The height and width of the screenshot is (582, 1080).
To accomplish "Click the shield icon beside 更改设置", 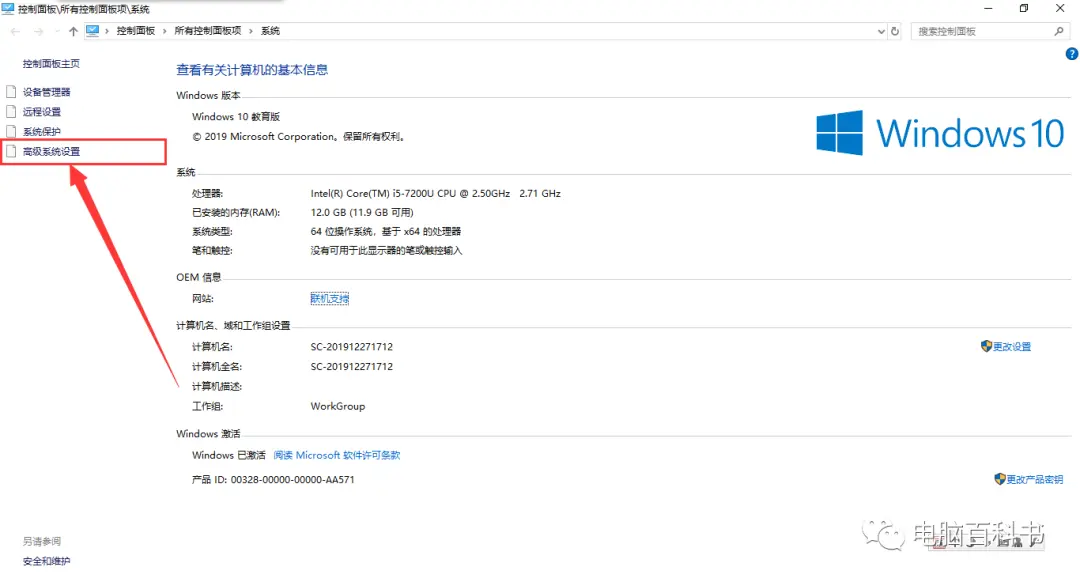I will (986, 346).
